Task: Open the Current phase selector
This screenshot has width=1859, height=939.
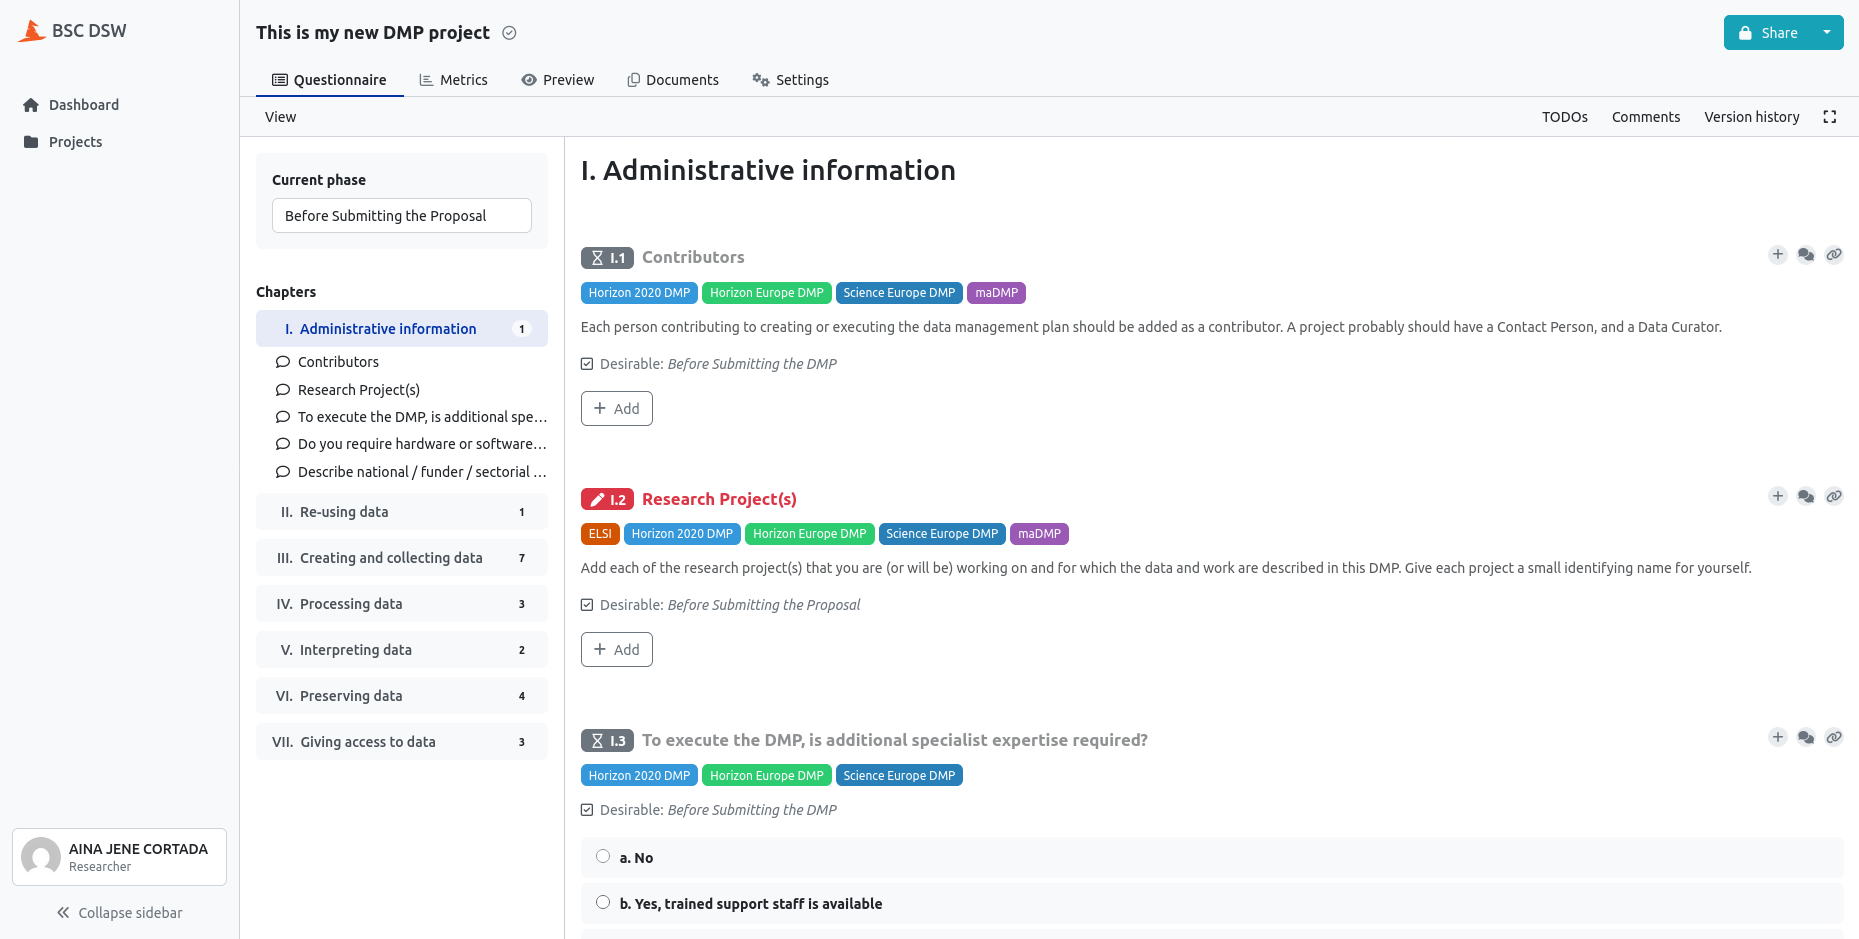Action: 401,216
